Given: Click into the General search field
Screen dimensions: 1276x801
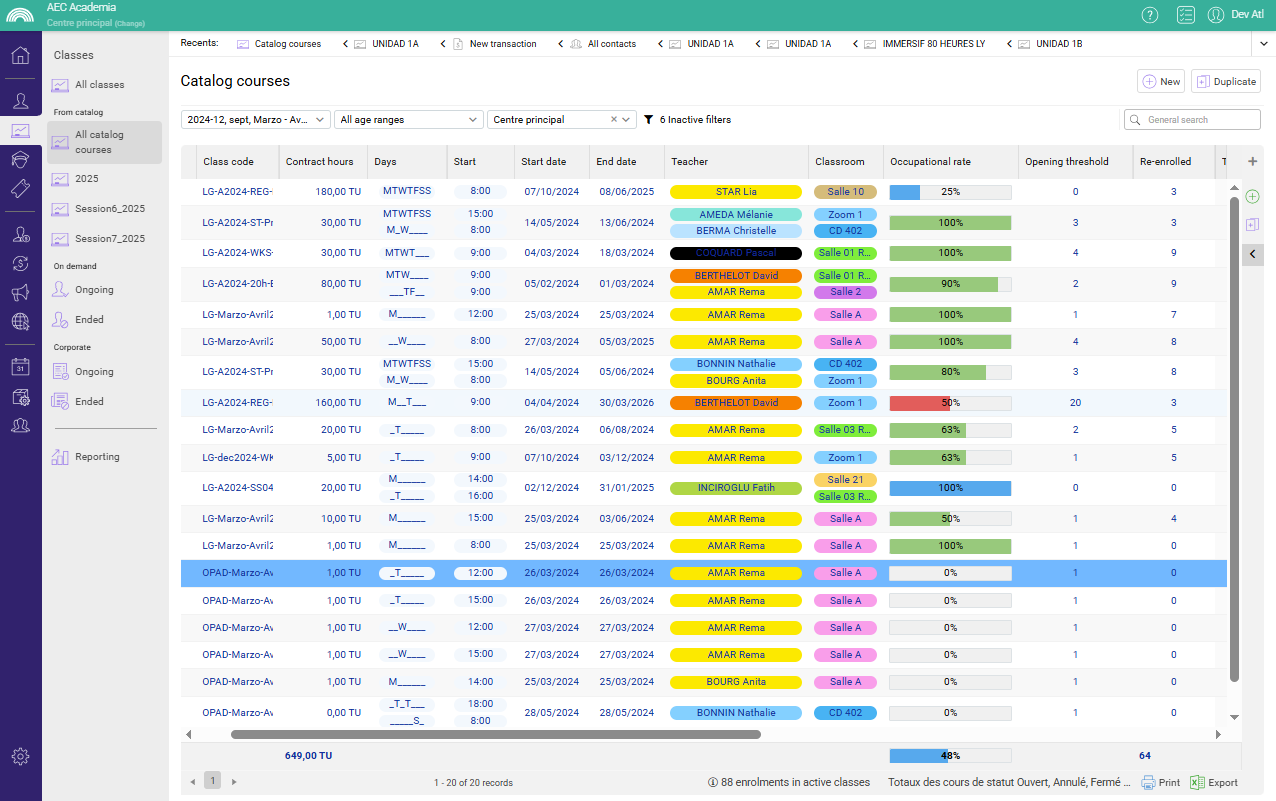Looking at the screenshot, I should tap(1192, 120).
